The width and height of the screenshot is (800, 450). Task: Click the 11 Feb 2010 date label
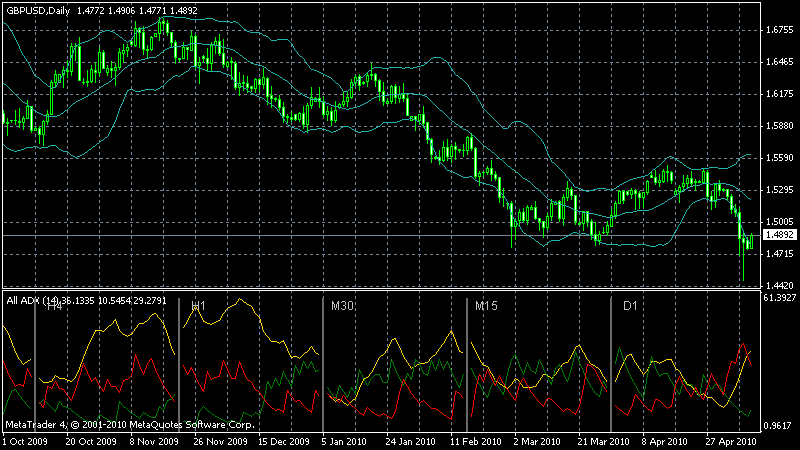(x=476, y=441)
